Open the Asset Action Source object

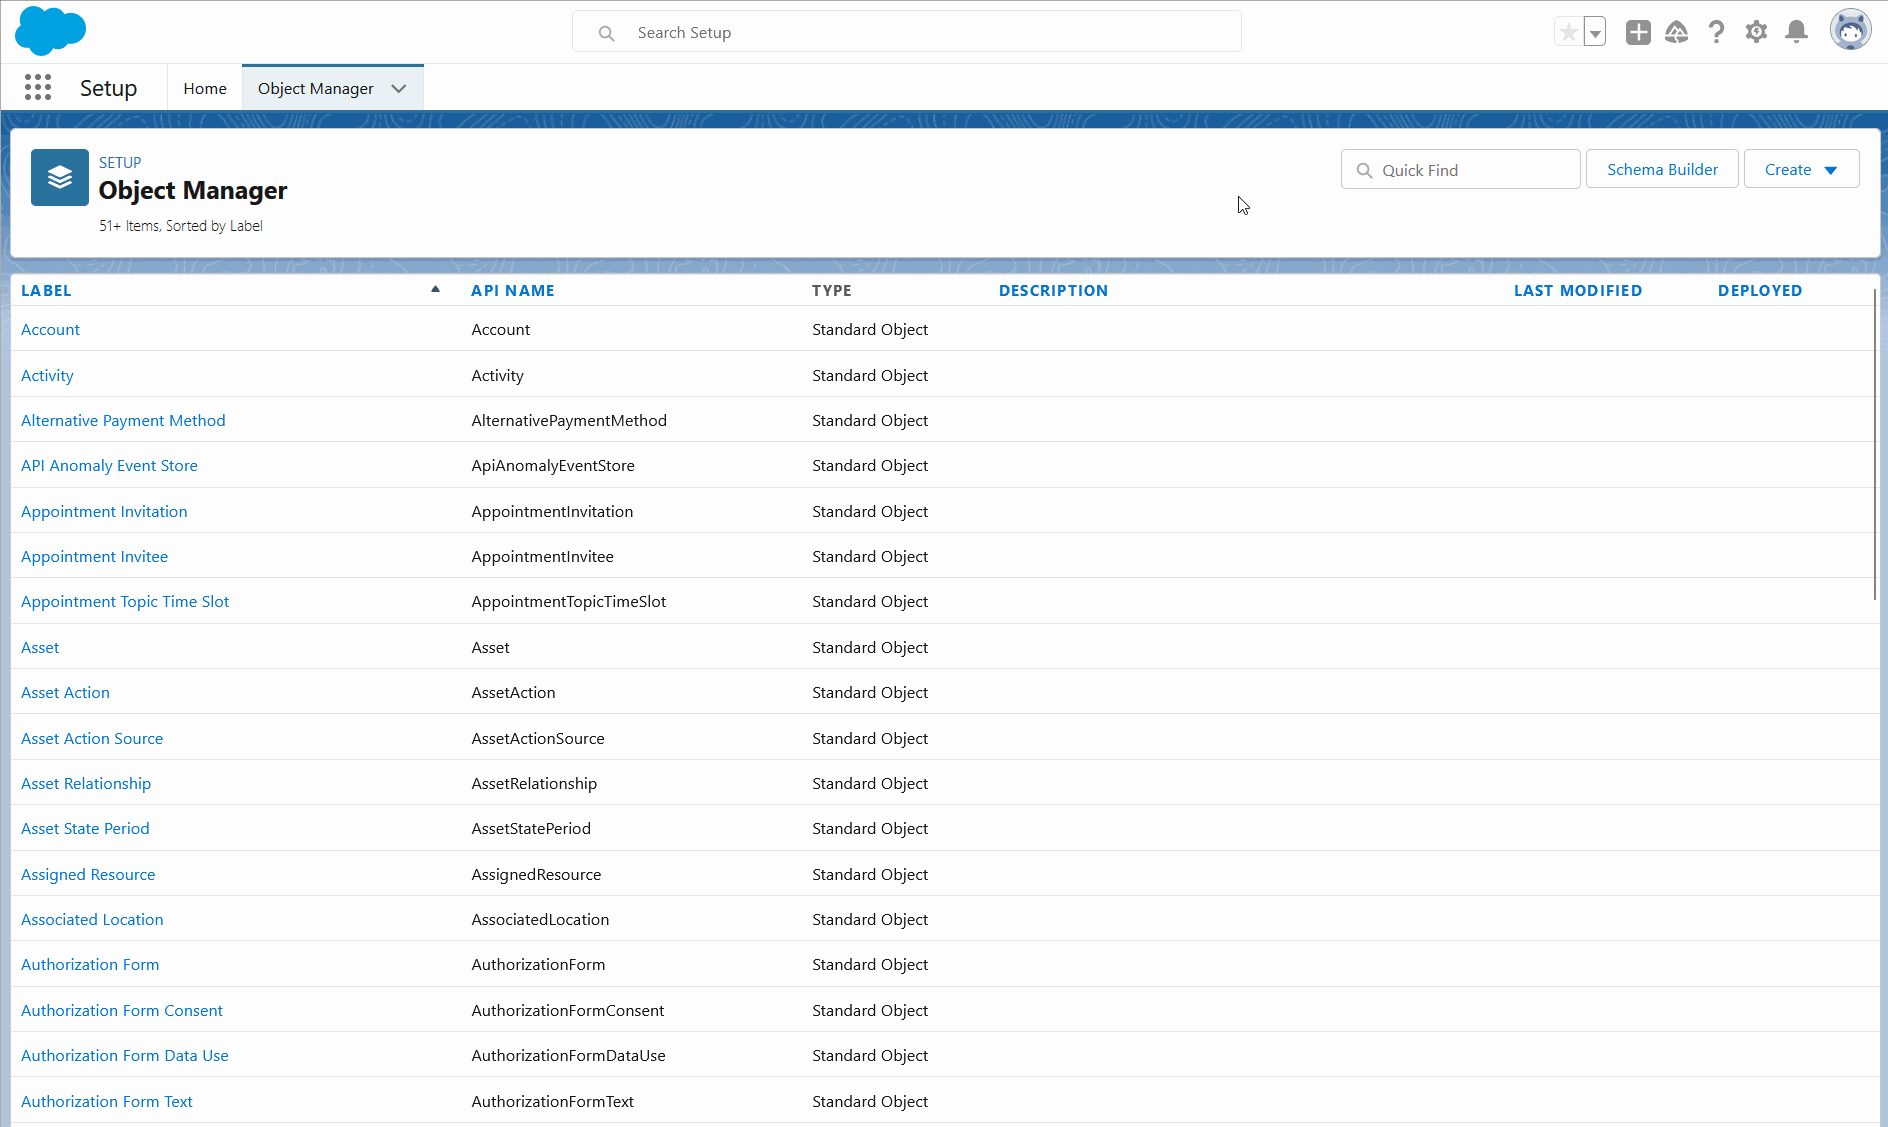[x=92, y=739]
